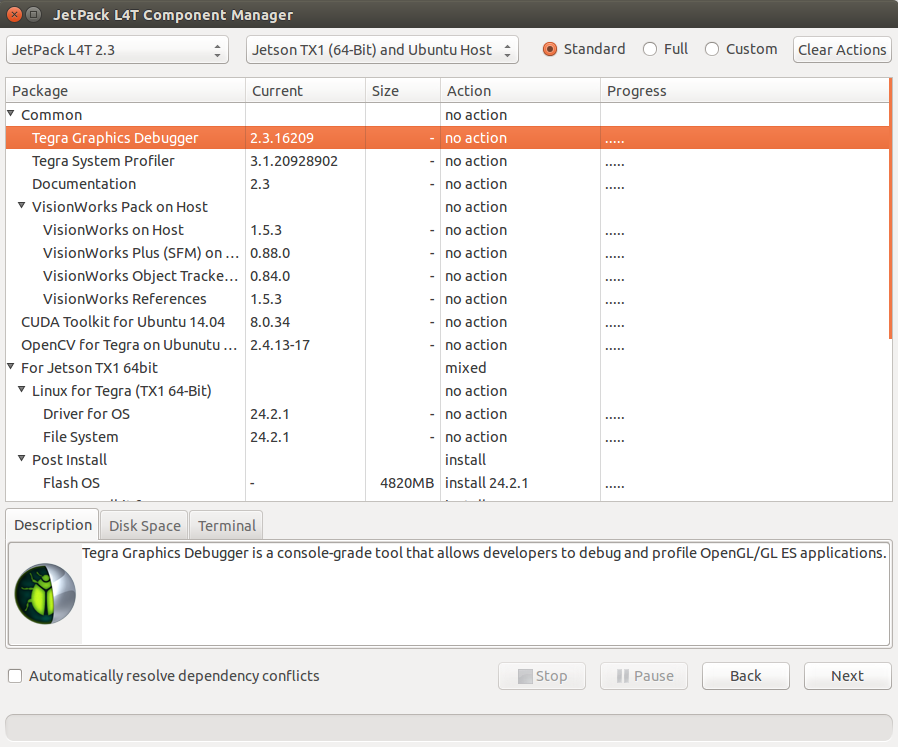Click the Size column header
898x747 pixels.
(x=403, y=91)
